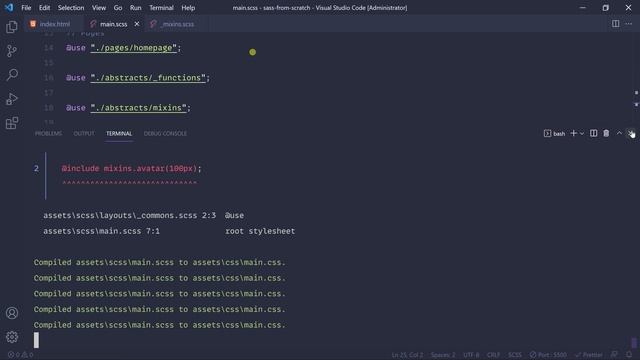The width and height of the screenshot is (640, 360).
Task: Click the terminal input cursor line
Action: point(36,340)
